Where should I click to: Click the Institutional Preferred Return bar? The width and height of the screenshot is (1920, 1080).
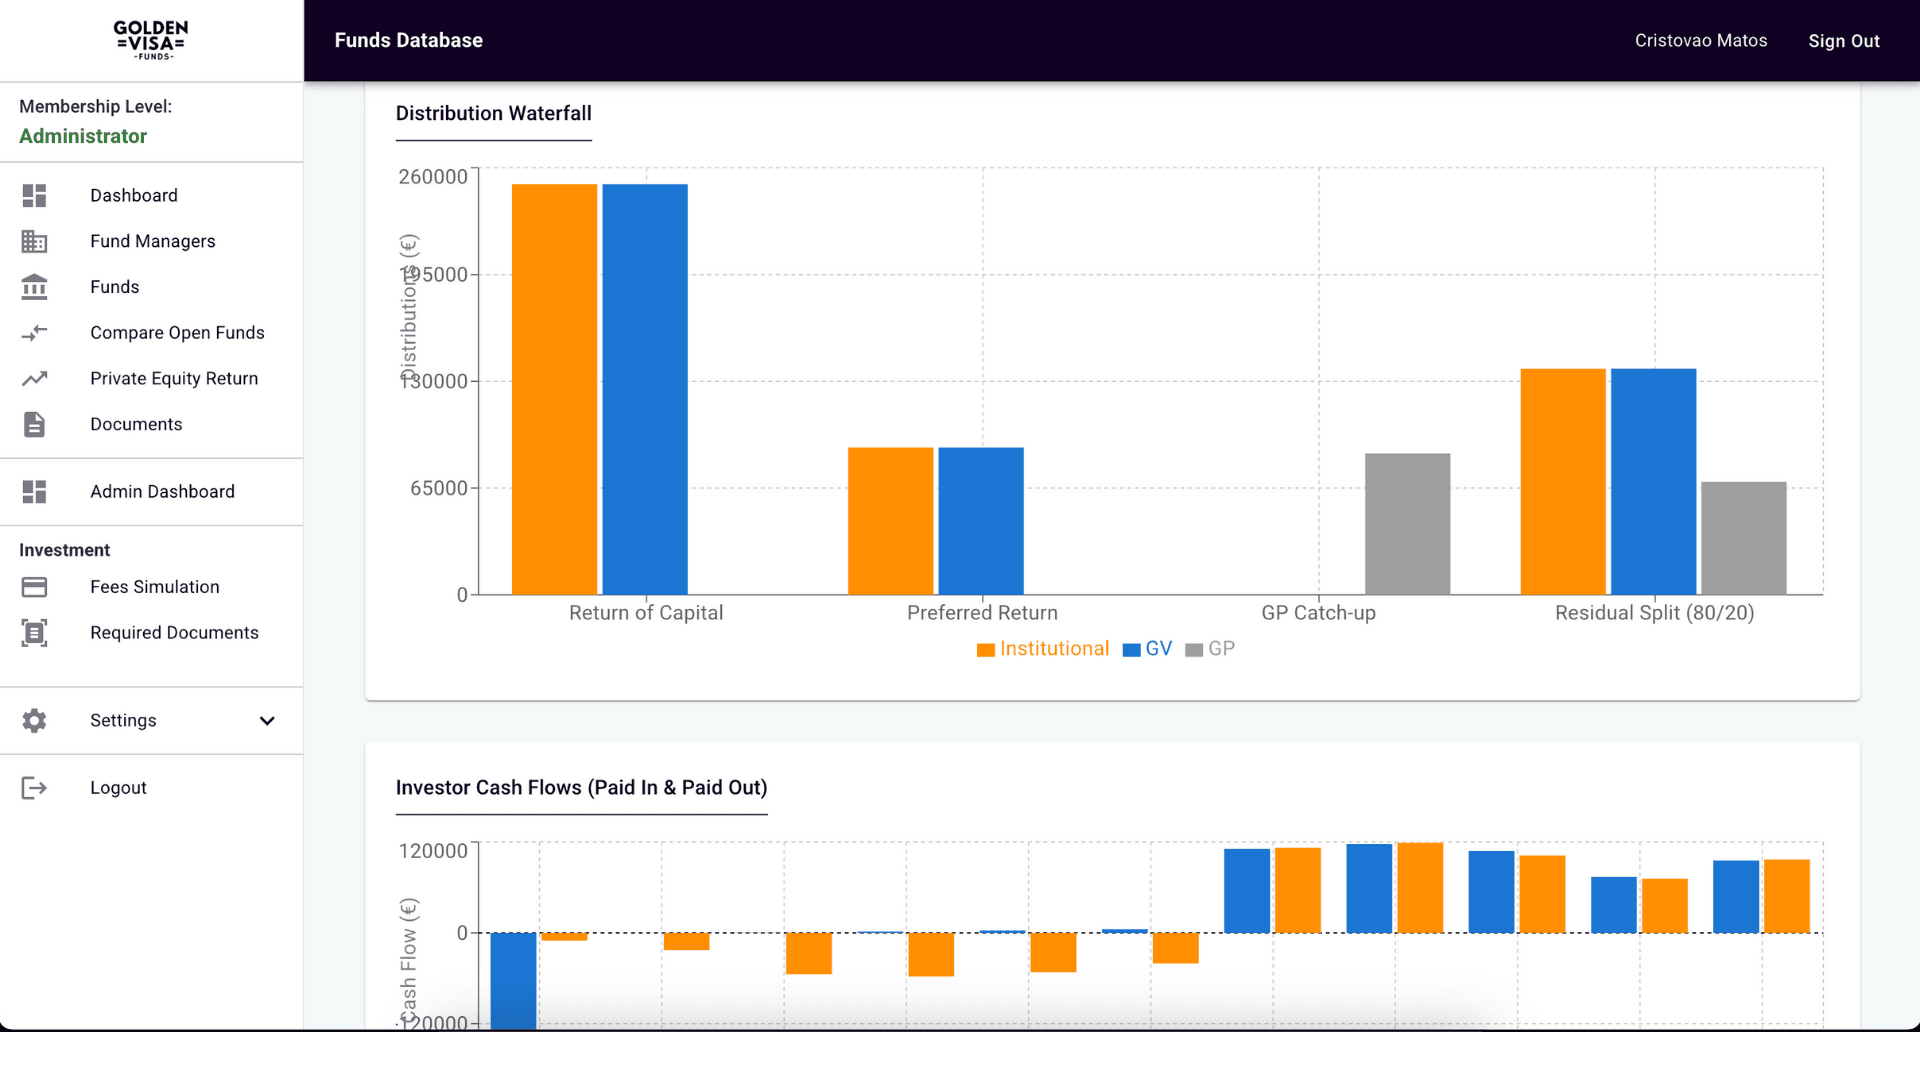click(x=890, y=521)
